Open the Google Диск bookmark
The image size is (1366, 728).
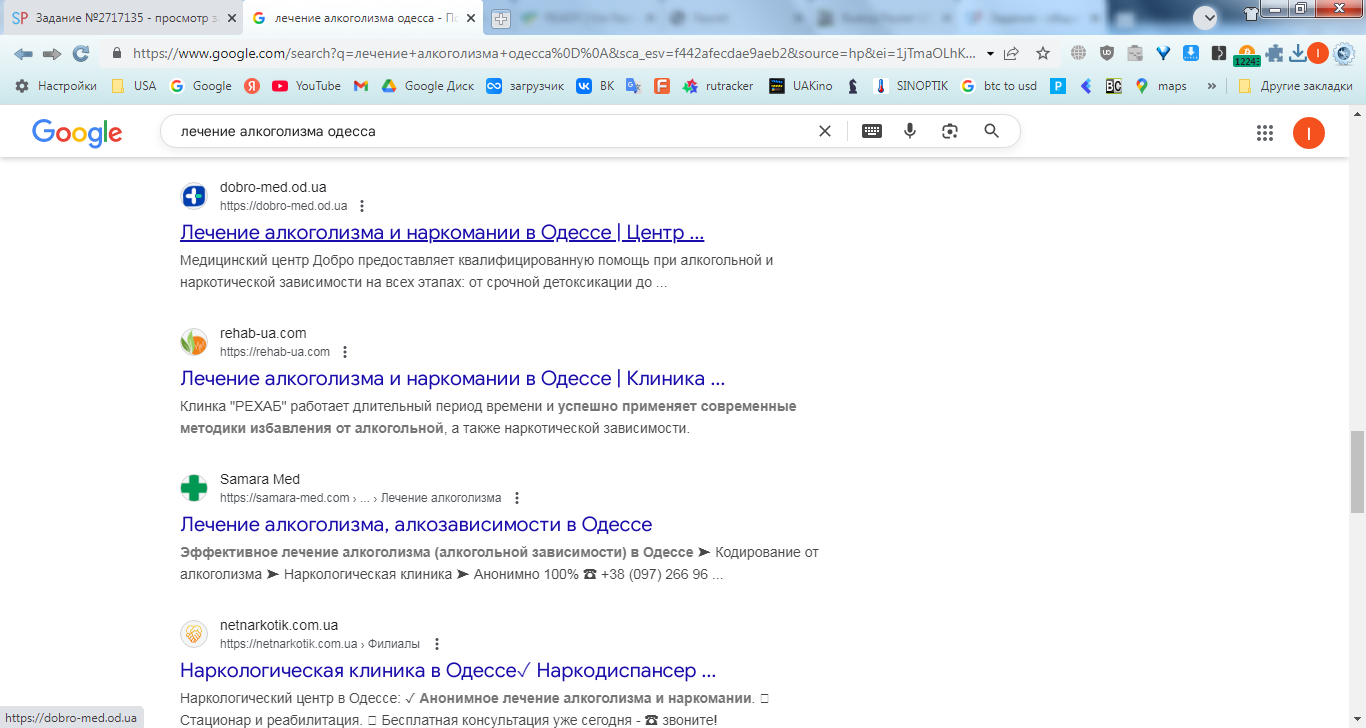[x=428, y=86]
